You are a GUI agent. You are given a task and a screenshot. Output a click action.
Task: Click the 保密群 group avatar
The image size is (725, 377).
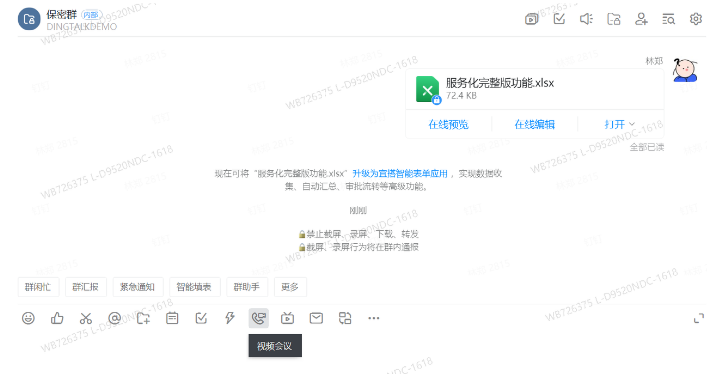(29, 19)
